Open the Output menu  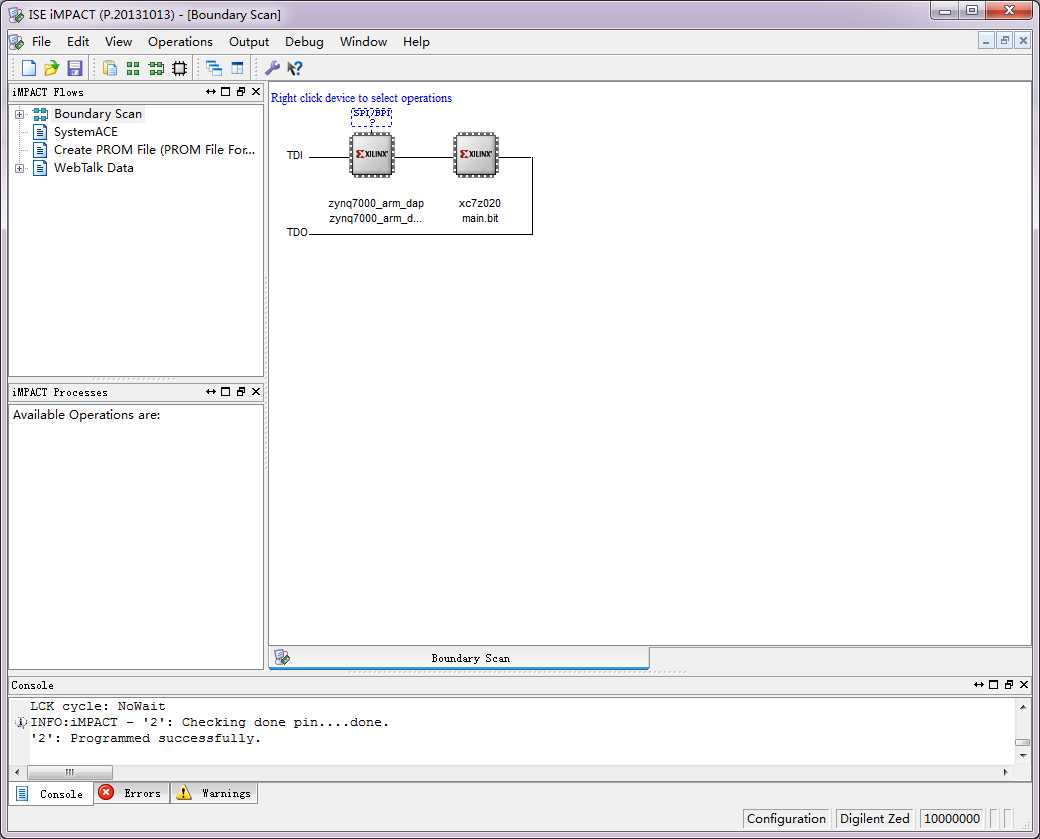tap(249, 42)
